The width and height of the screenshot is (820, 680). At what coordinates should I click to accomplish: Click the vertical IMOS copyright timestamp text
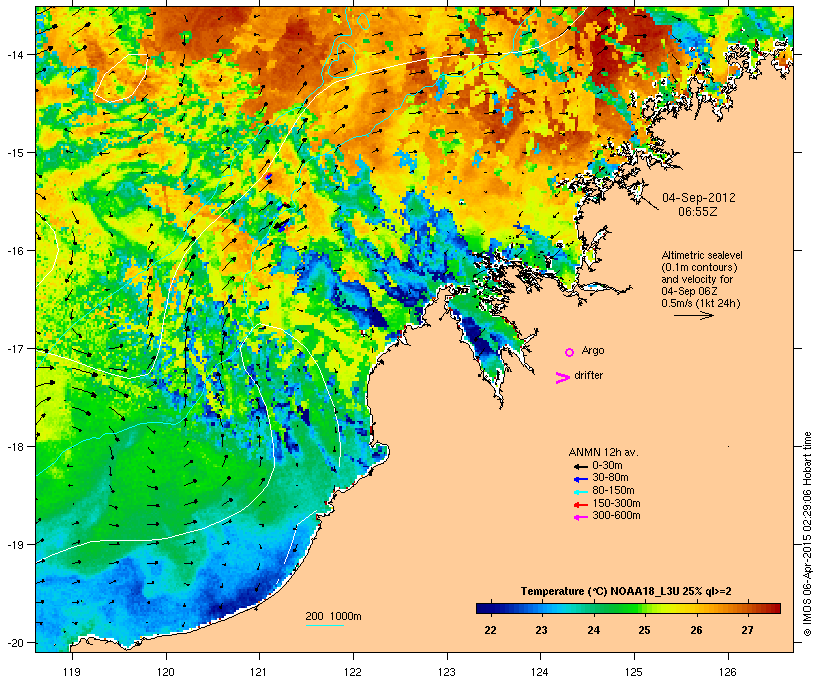(x=807, y=534)
